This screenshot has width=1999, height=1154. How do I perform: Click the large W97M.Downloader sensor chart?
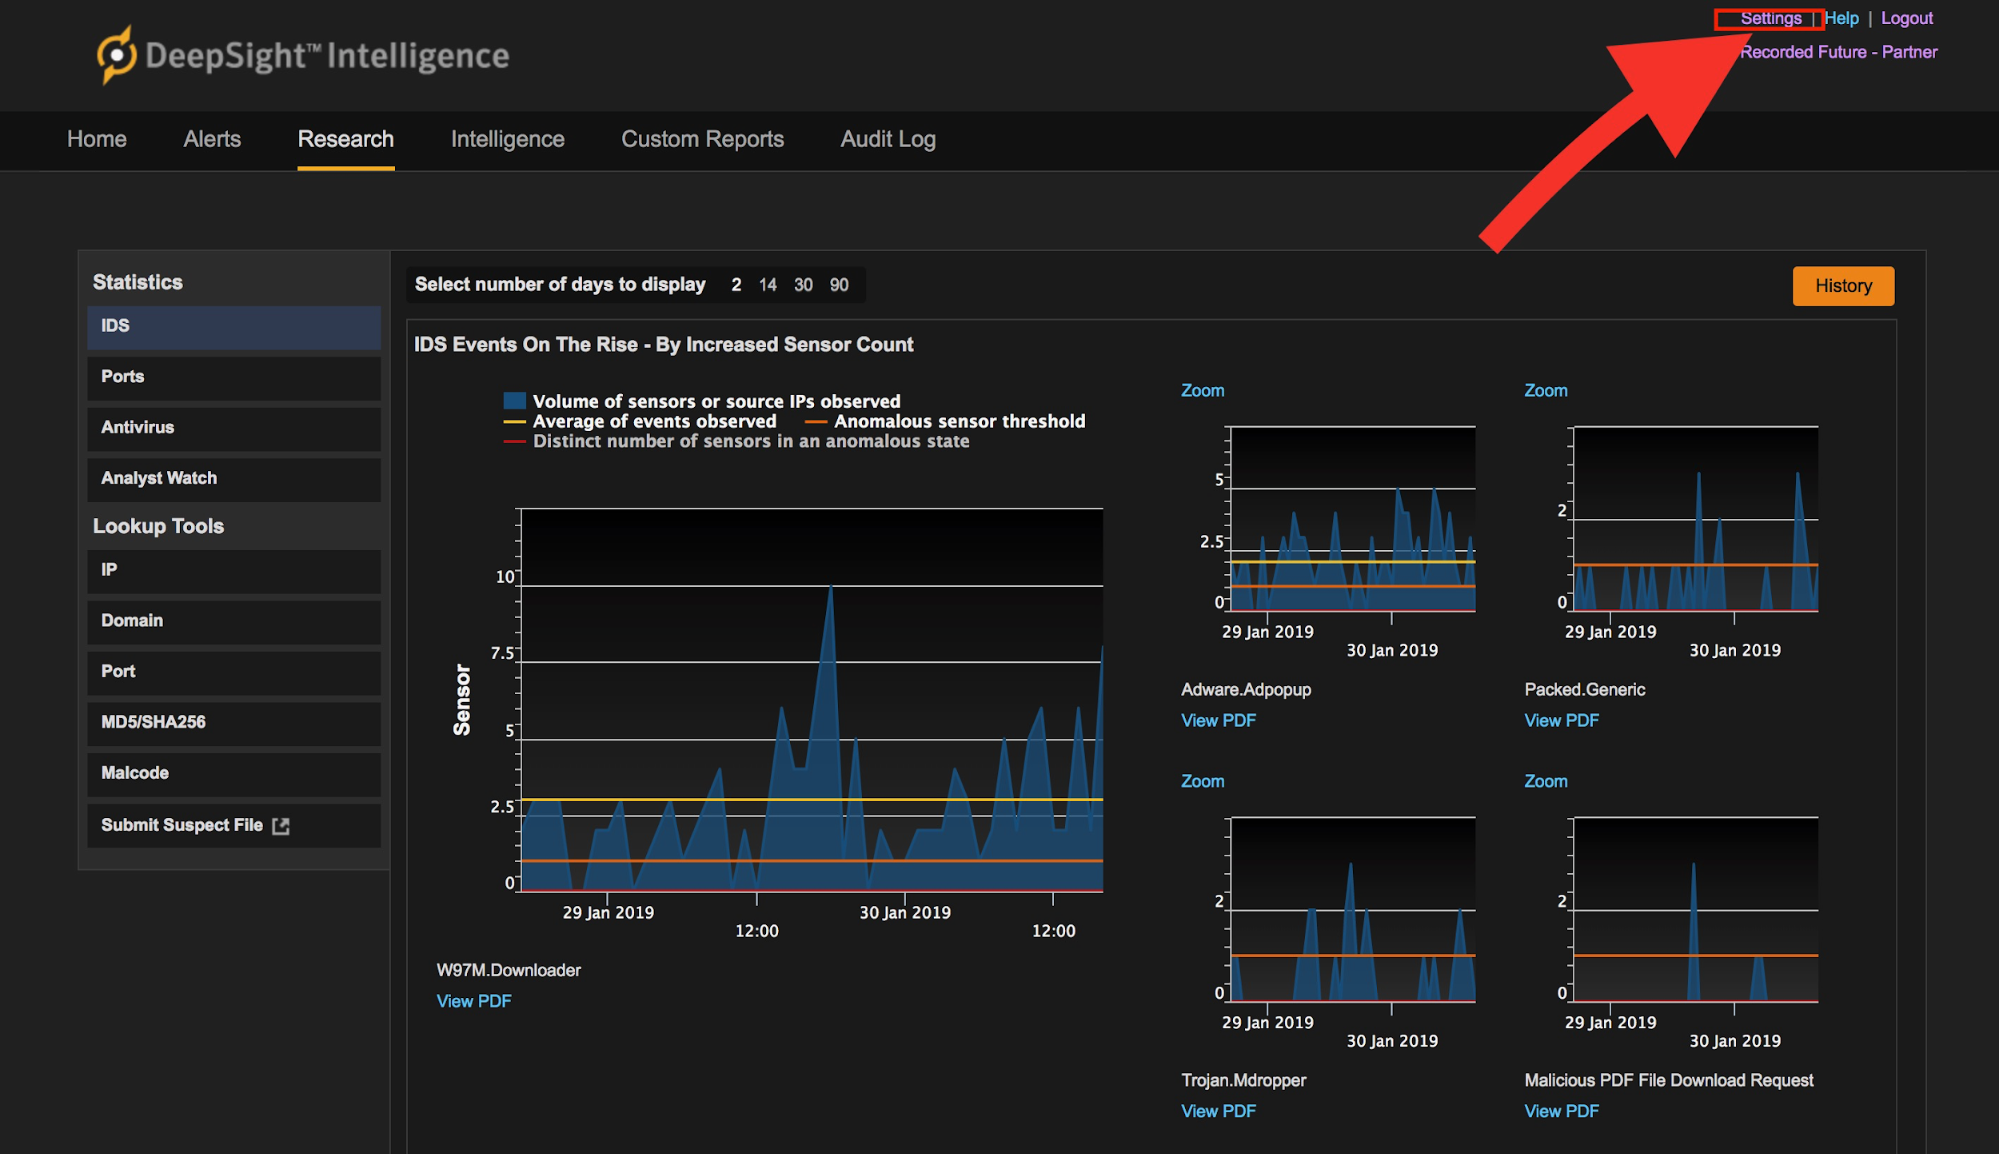pos(811,700)
